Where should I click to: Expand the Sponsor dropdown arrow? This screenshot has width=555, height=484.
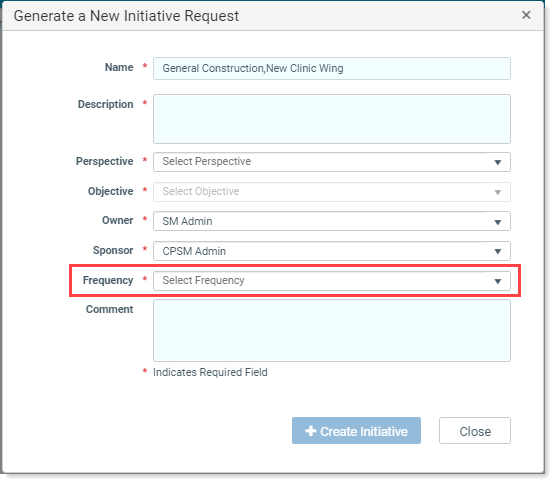(497, 251)
